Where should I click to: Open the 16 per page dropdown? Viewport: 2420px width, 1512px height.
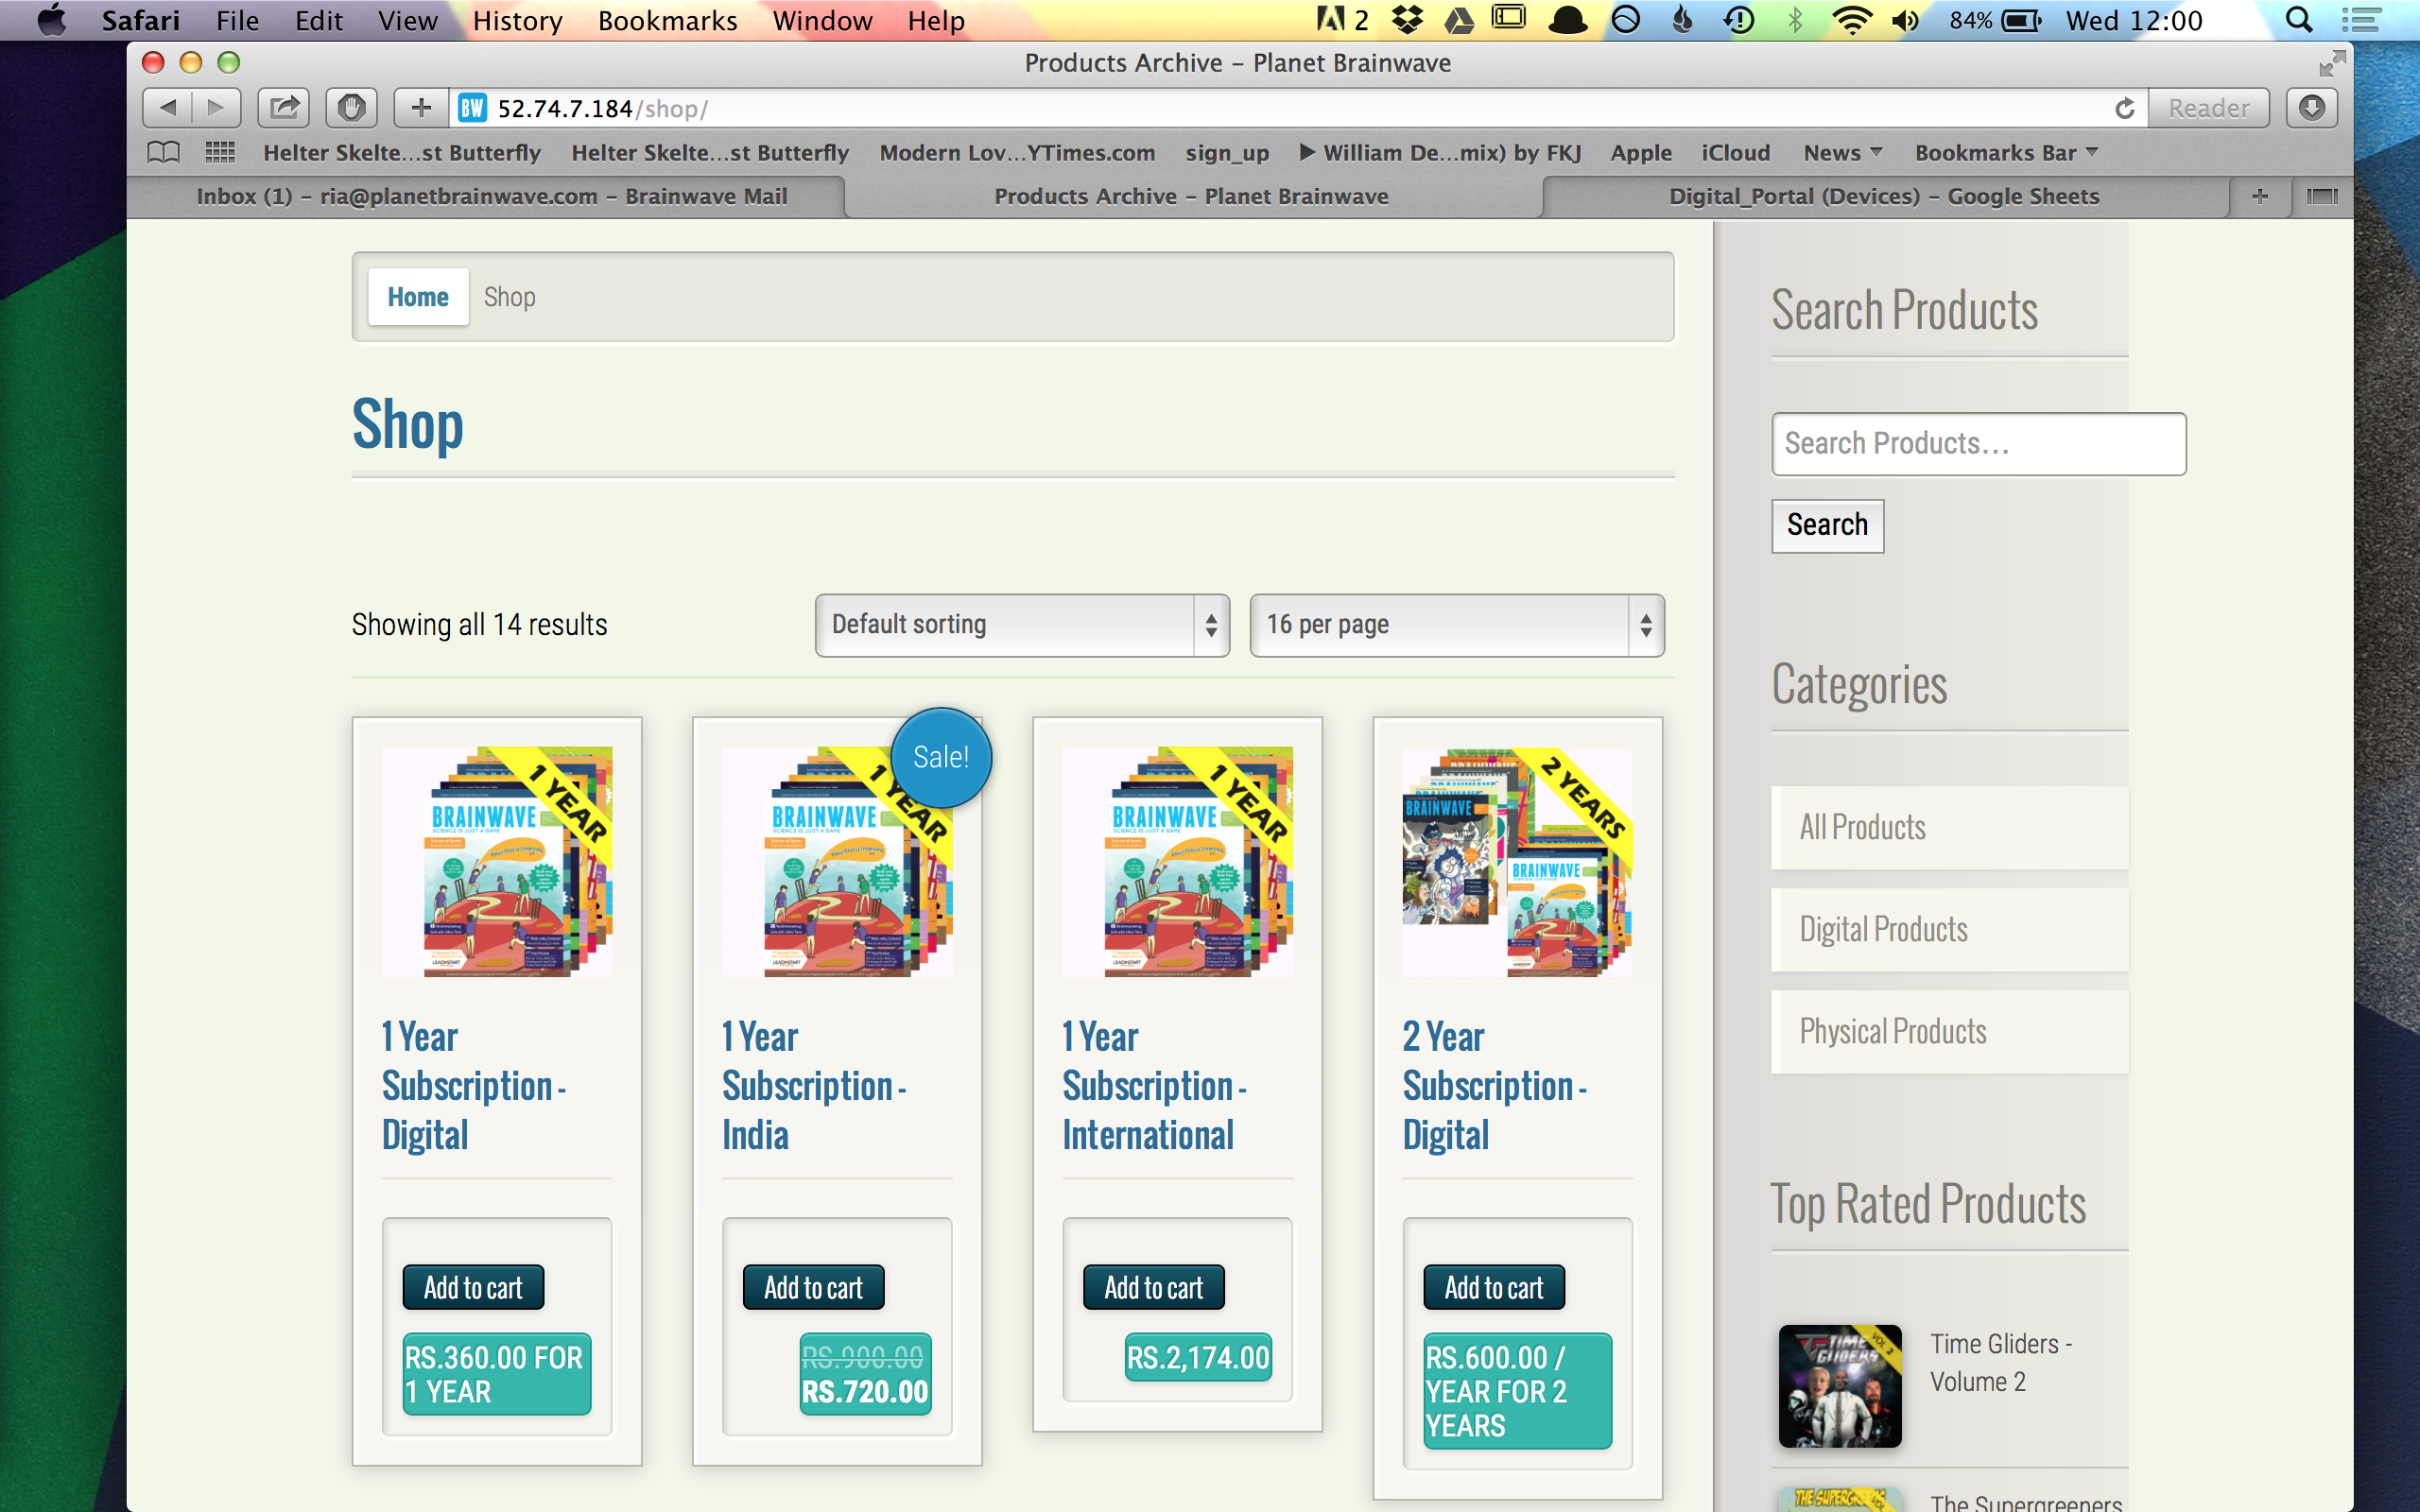[x=1457, y=625]
